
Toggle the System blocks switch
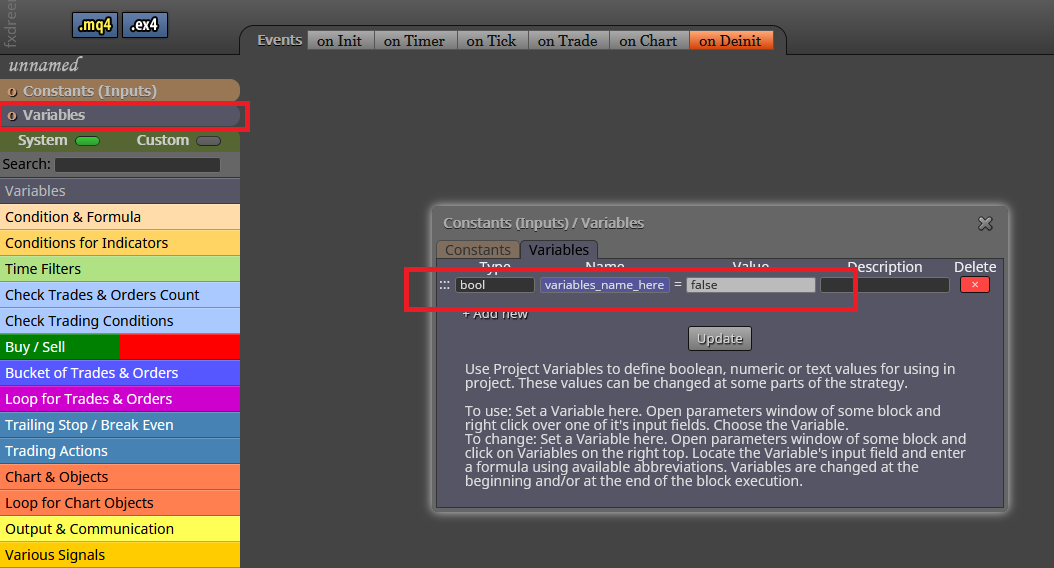(87, 140)
